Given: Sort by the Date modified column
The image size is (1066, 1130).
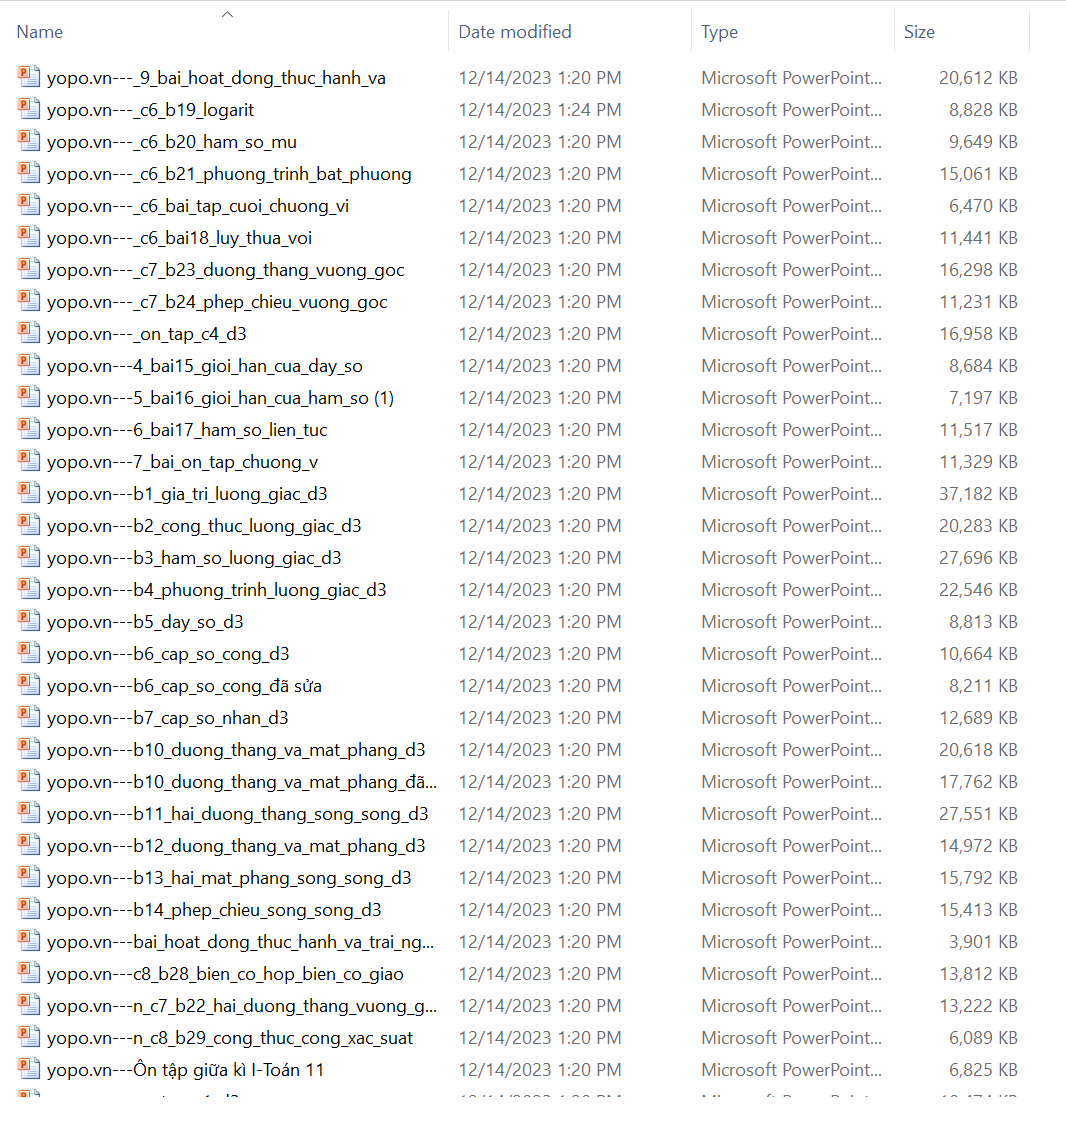Looking at the screenshot, I should pos(515,32).
